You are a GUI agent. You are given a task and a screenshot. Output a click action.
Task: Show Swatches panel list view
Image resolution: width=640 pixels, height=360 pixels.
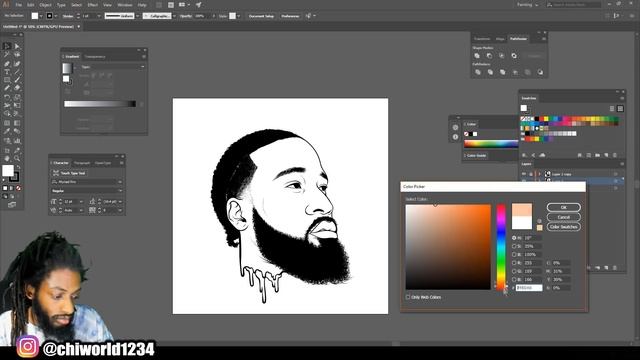click(612, 109)
